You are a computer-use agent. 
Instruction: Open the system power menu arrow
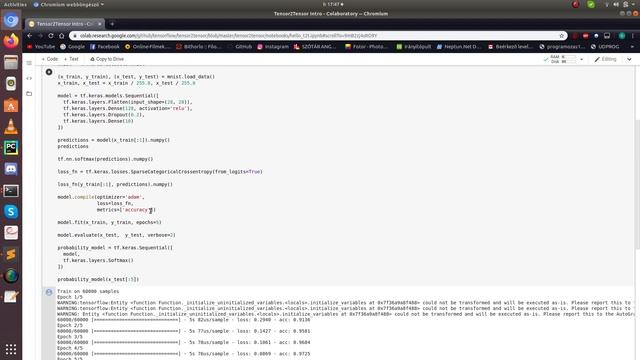pyautogui.click(x=634, y=4)
